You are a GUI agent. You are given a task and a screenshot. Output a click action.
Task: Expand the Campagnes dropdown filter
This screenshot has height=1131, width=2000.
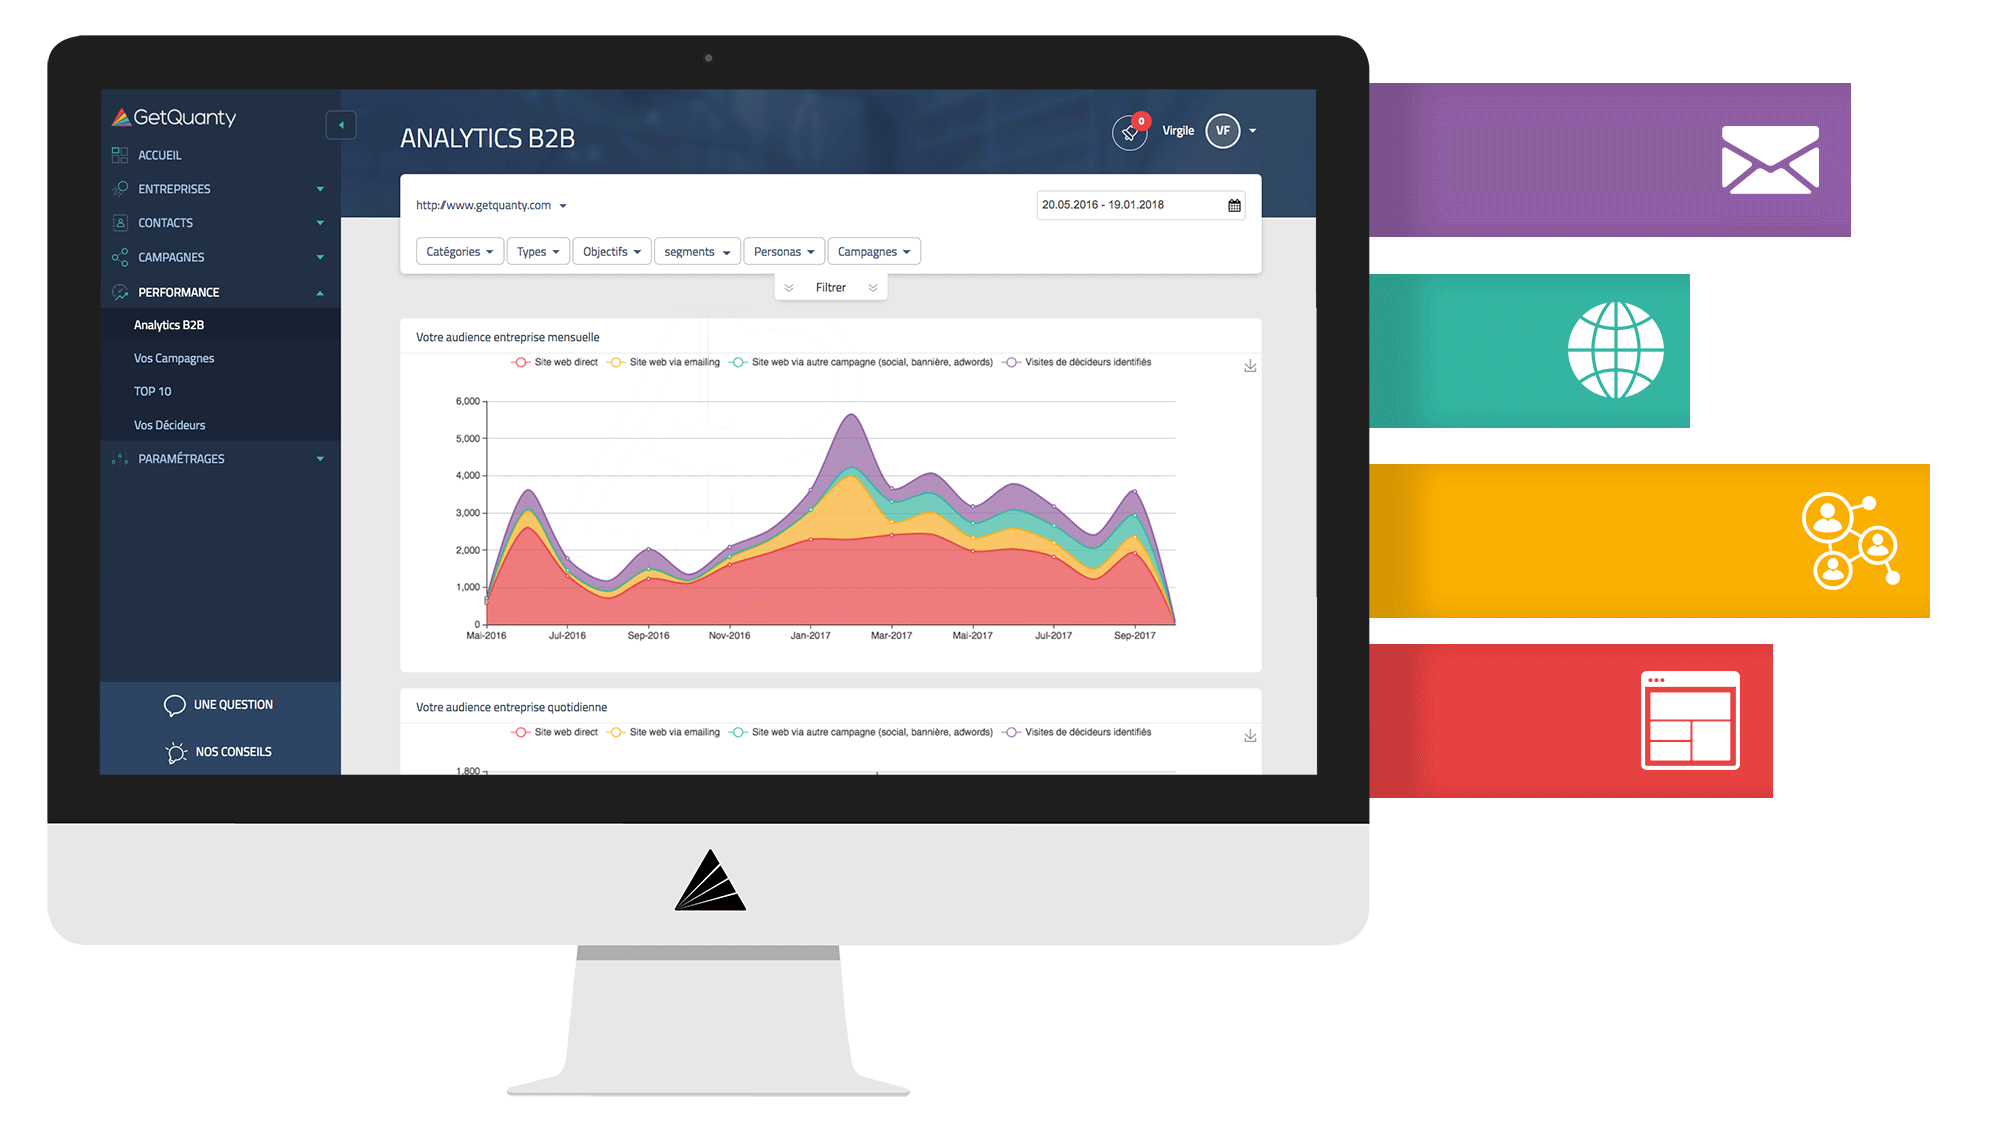coord(876,251)
